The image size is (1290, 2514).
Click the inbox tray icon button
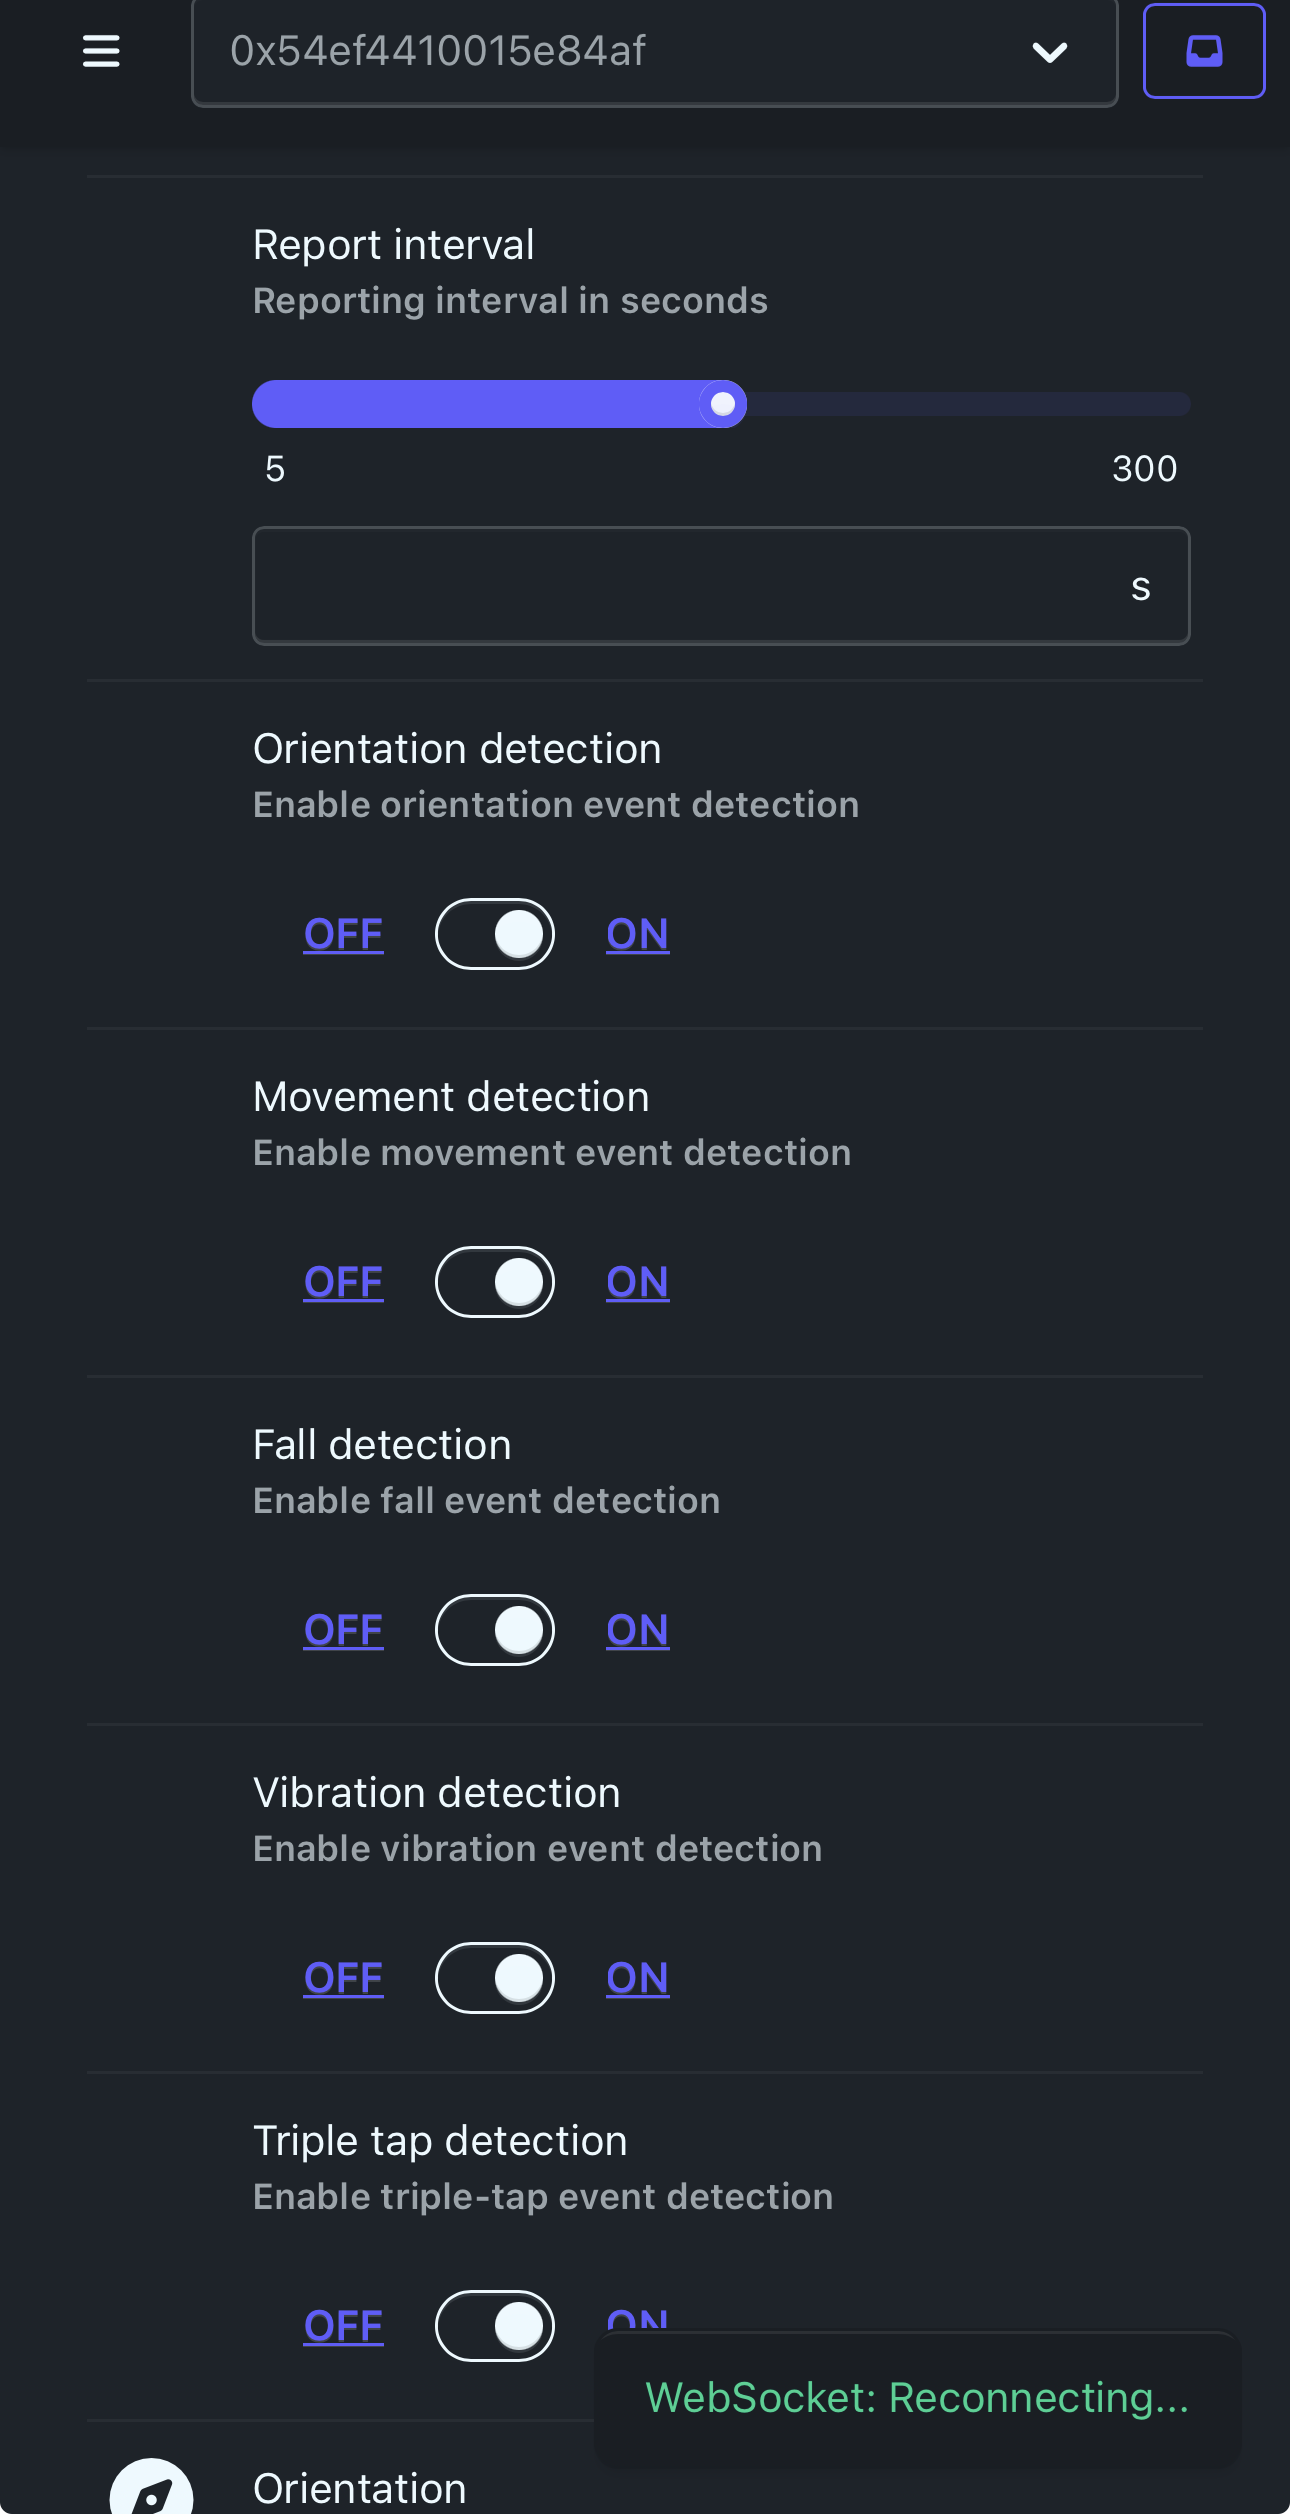[1204, 51]
